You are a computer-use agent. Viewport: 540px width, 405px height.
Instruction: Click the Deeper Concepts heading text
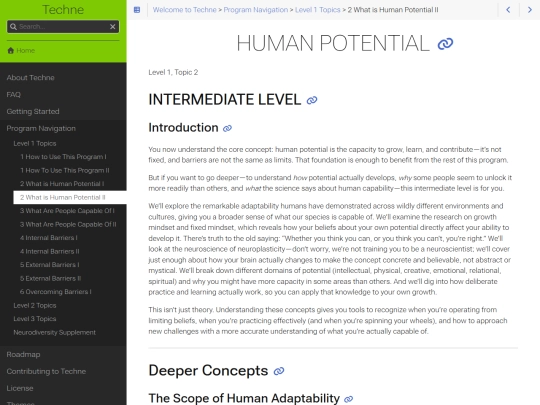(x=208, y=371)
